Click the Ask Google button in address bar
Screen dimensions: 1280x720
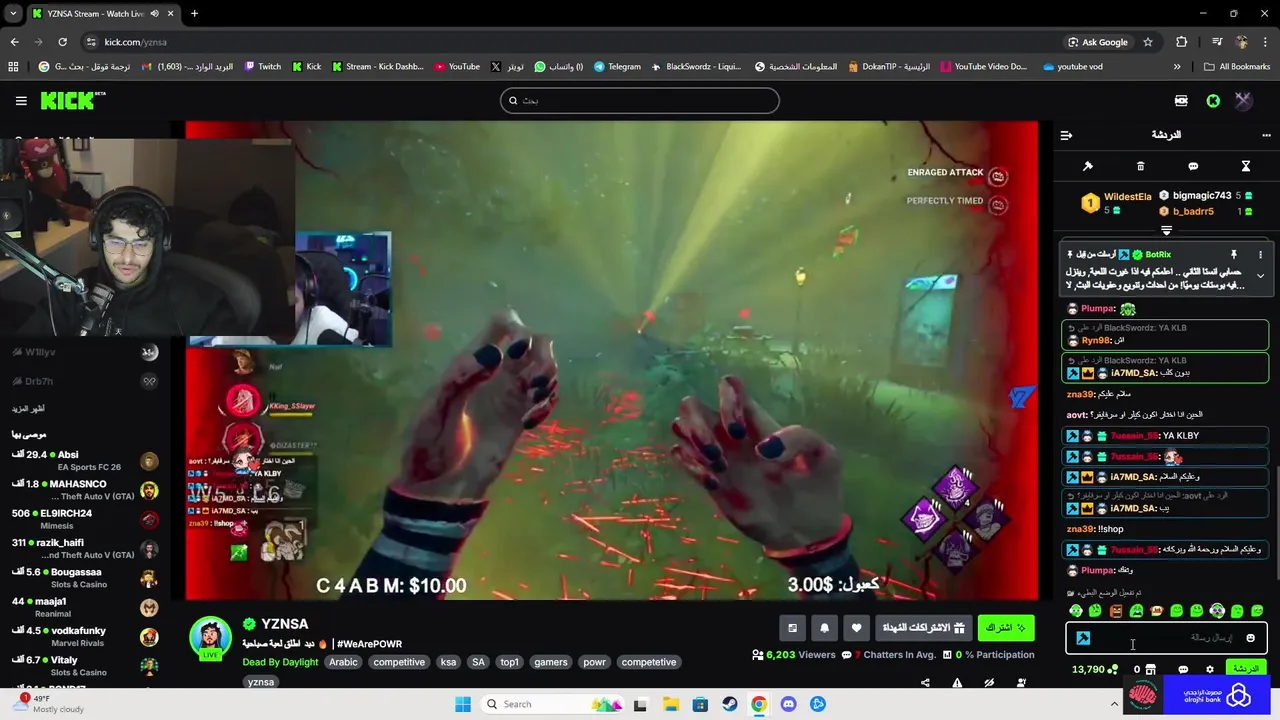click(x=1097, y=42)
